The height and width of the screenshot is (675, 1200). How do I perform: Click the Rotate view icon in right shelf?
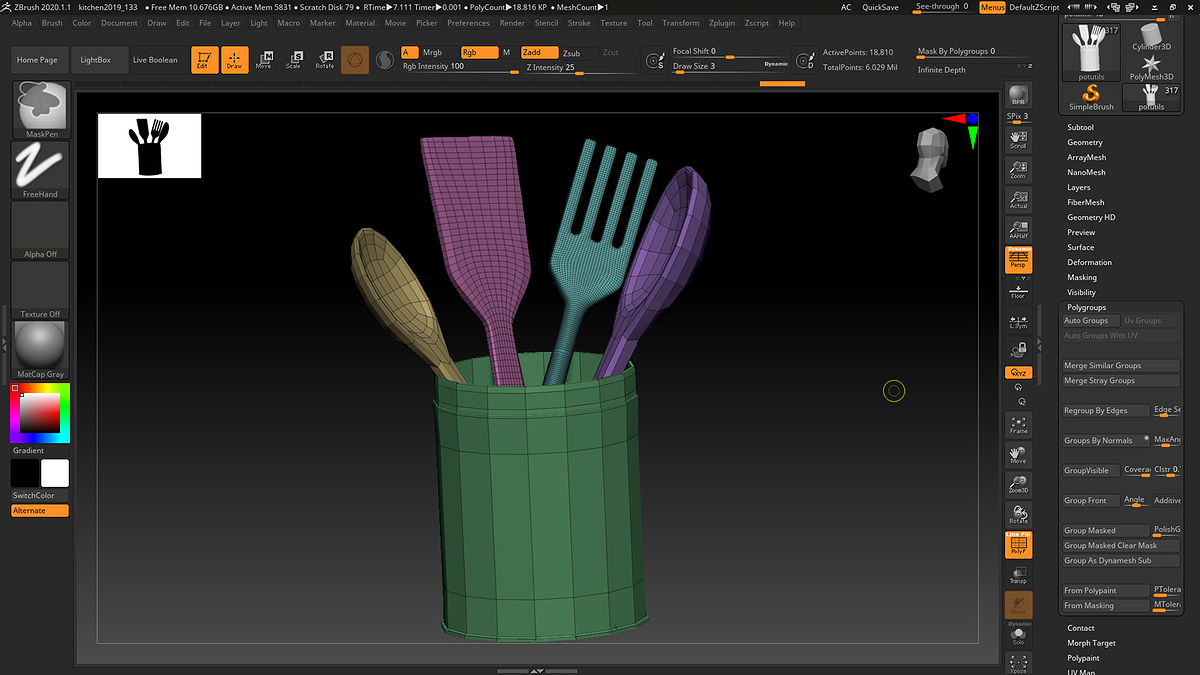coord(1018,514)
